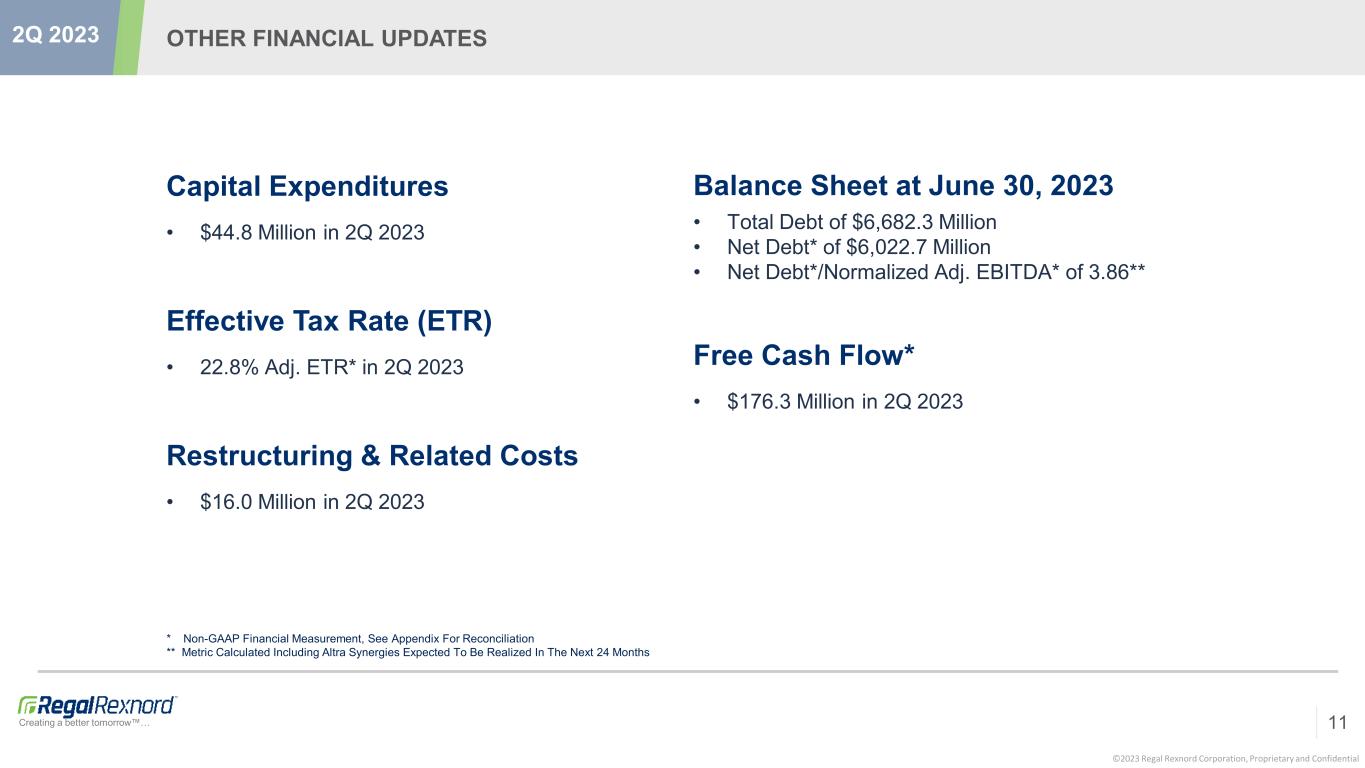Select the Free Cash Flow heading
Viewport: 1365px width, 768px height.
coord(804,355)
